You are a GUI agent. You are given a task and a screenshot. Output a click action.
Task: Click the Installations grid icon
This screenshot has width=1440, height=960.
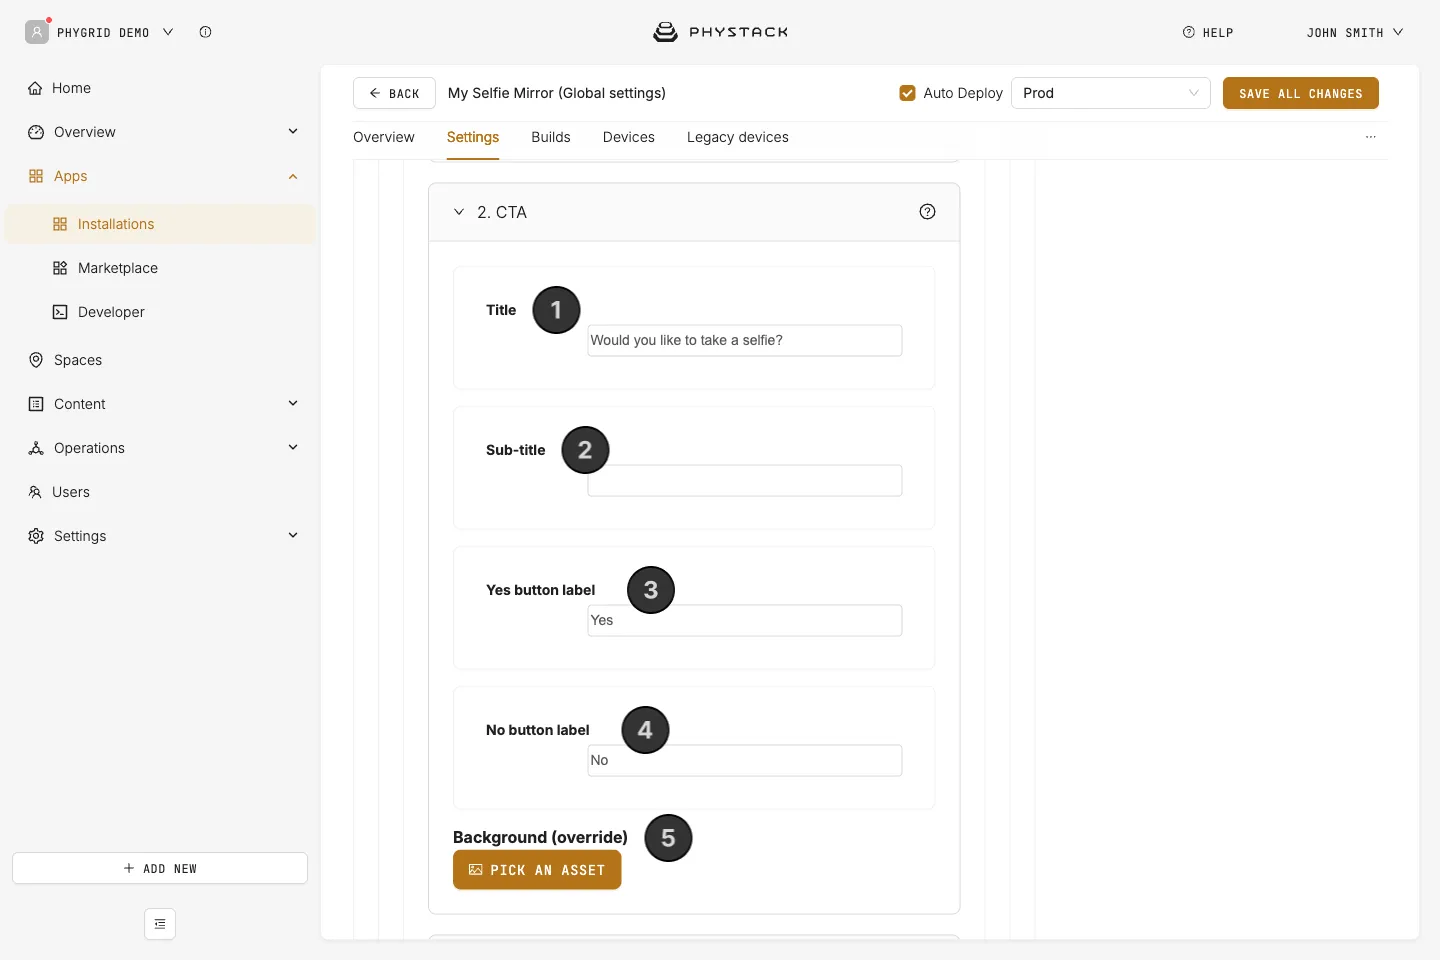(x=60, y=224)
